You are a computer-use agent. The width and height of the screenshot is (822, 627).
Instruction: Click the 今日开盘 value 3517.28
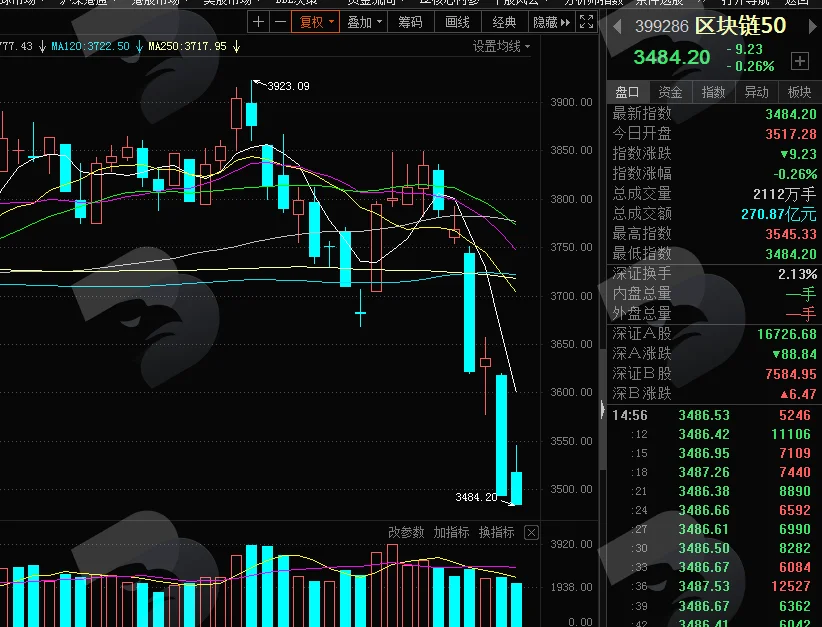791,134
